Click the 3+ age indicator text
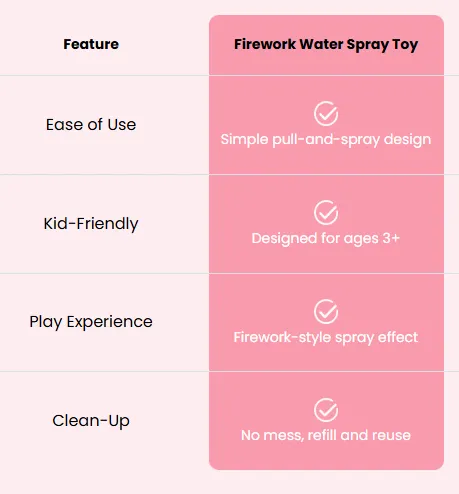The width and height of the screenshot is (459, 494). tap(391, 238)
